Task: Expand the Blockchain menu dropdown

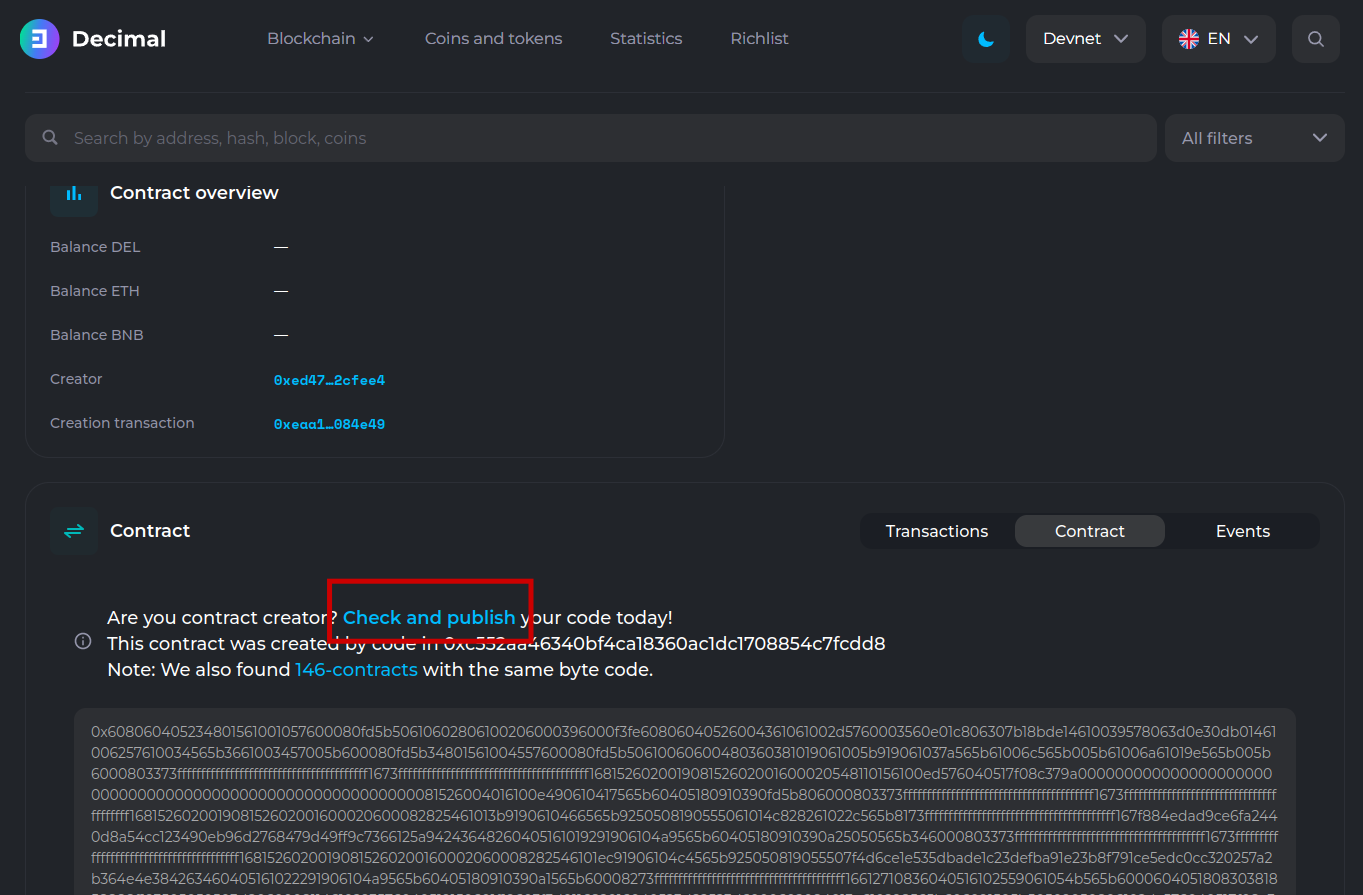Action: pyautogui.click(x=320, y=39)
